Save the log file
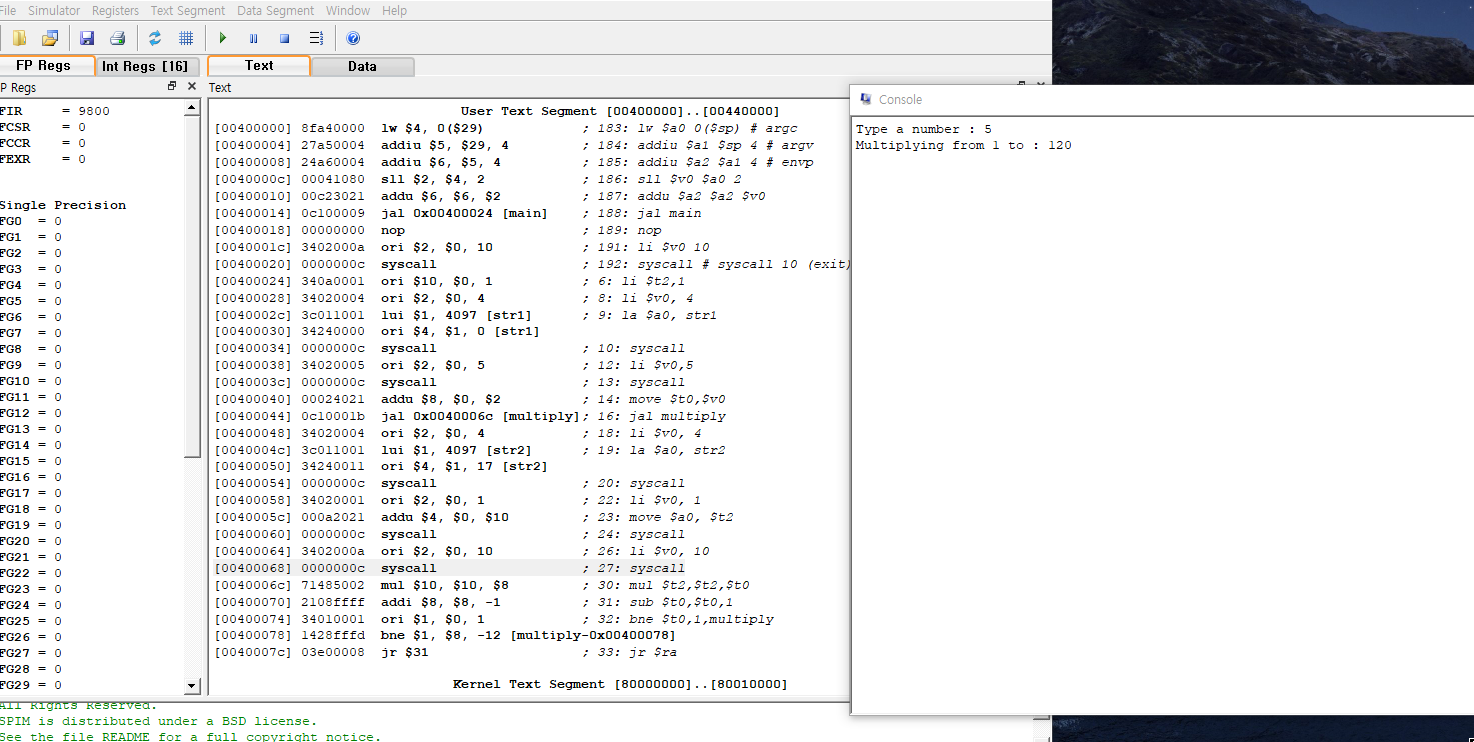Screen dimensions: 1474x742 [87, 38]
